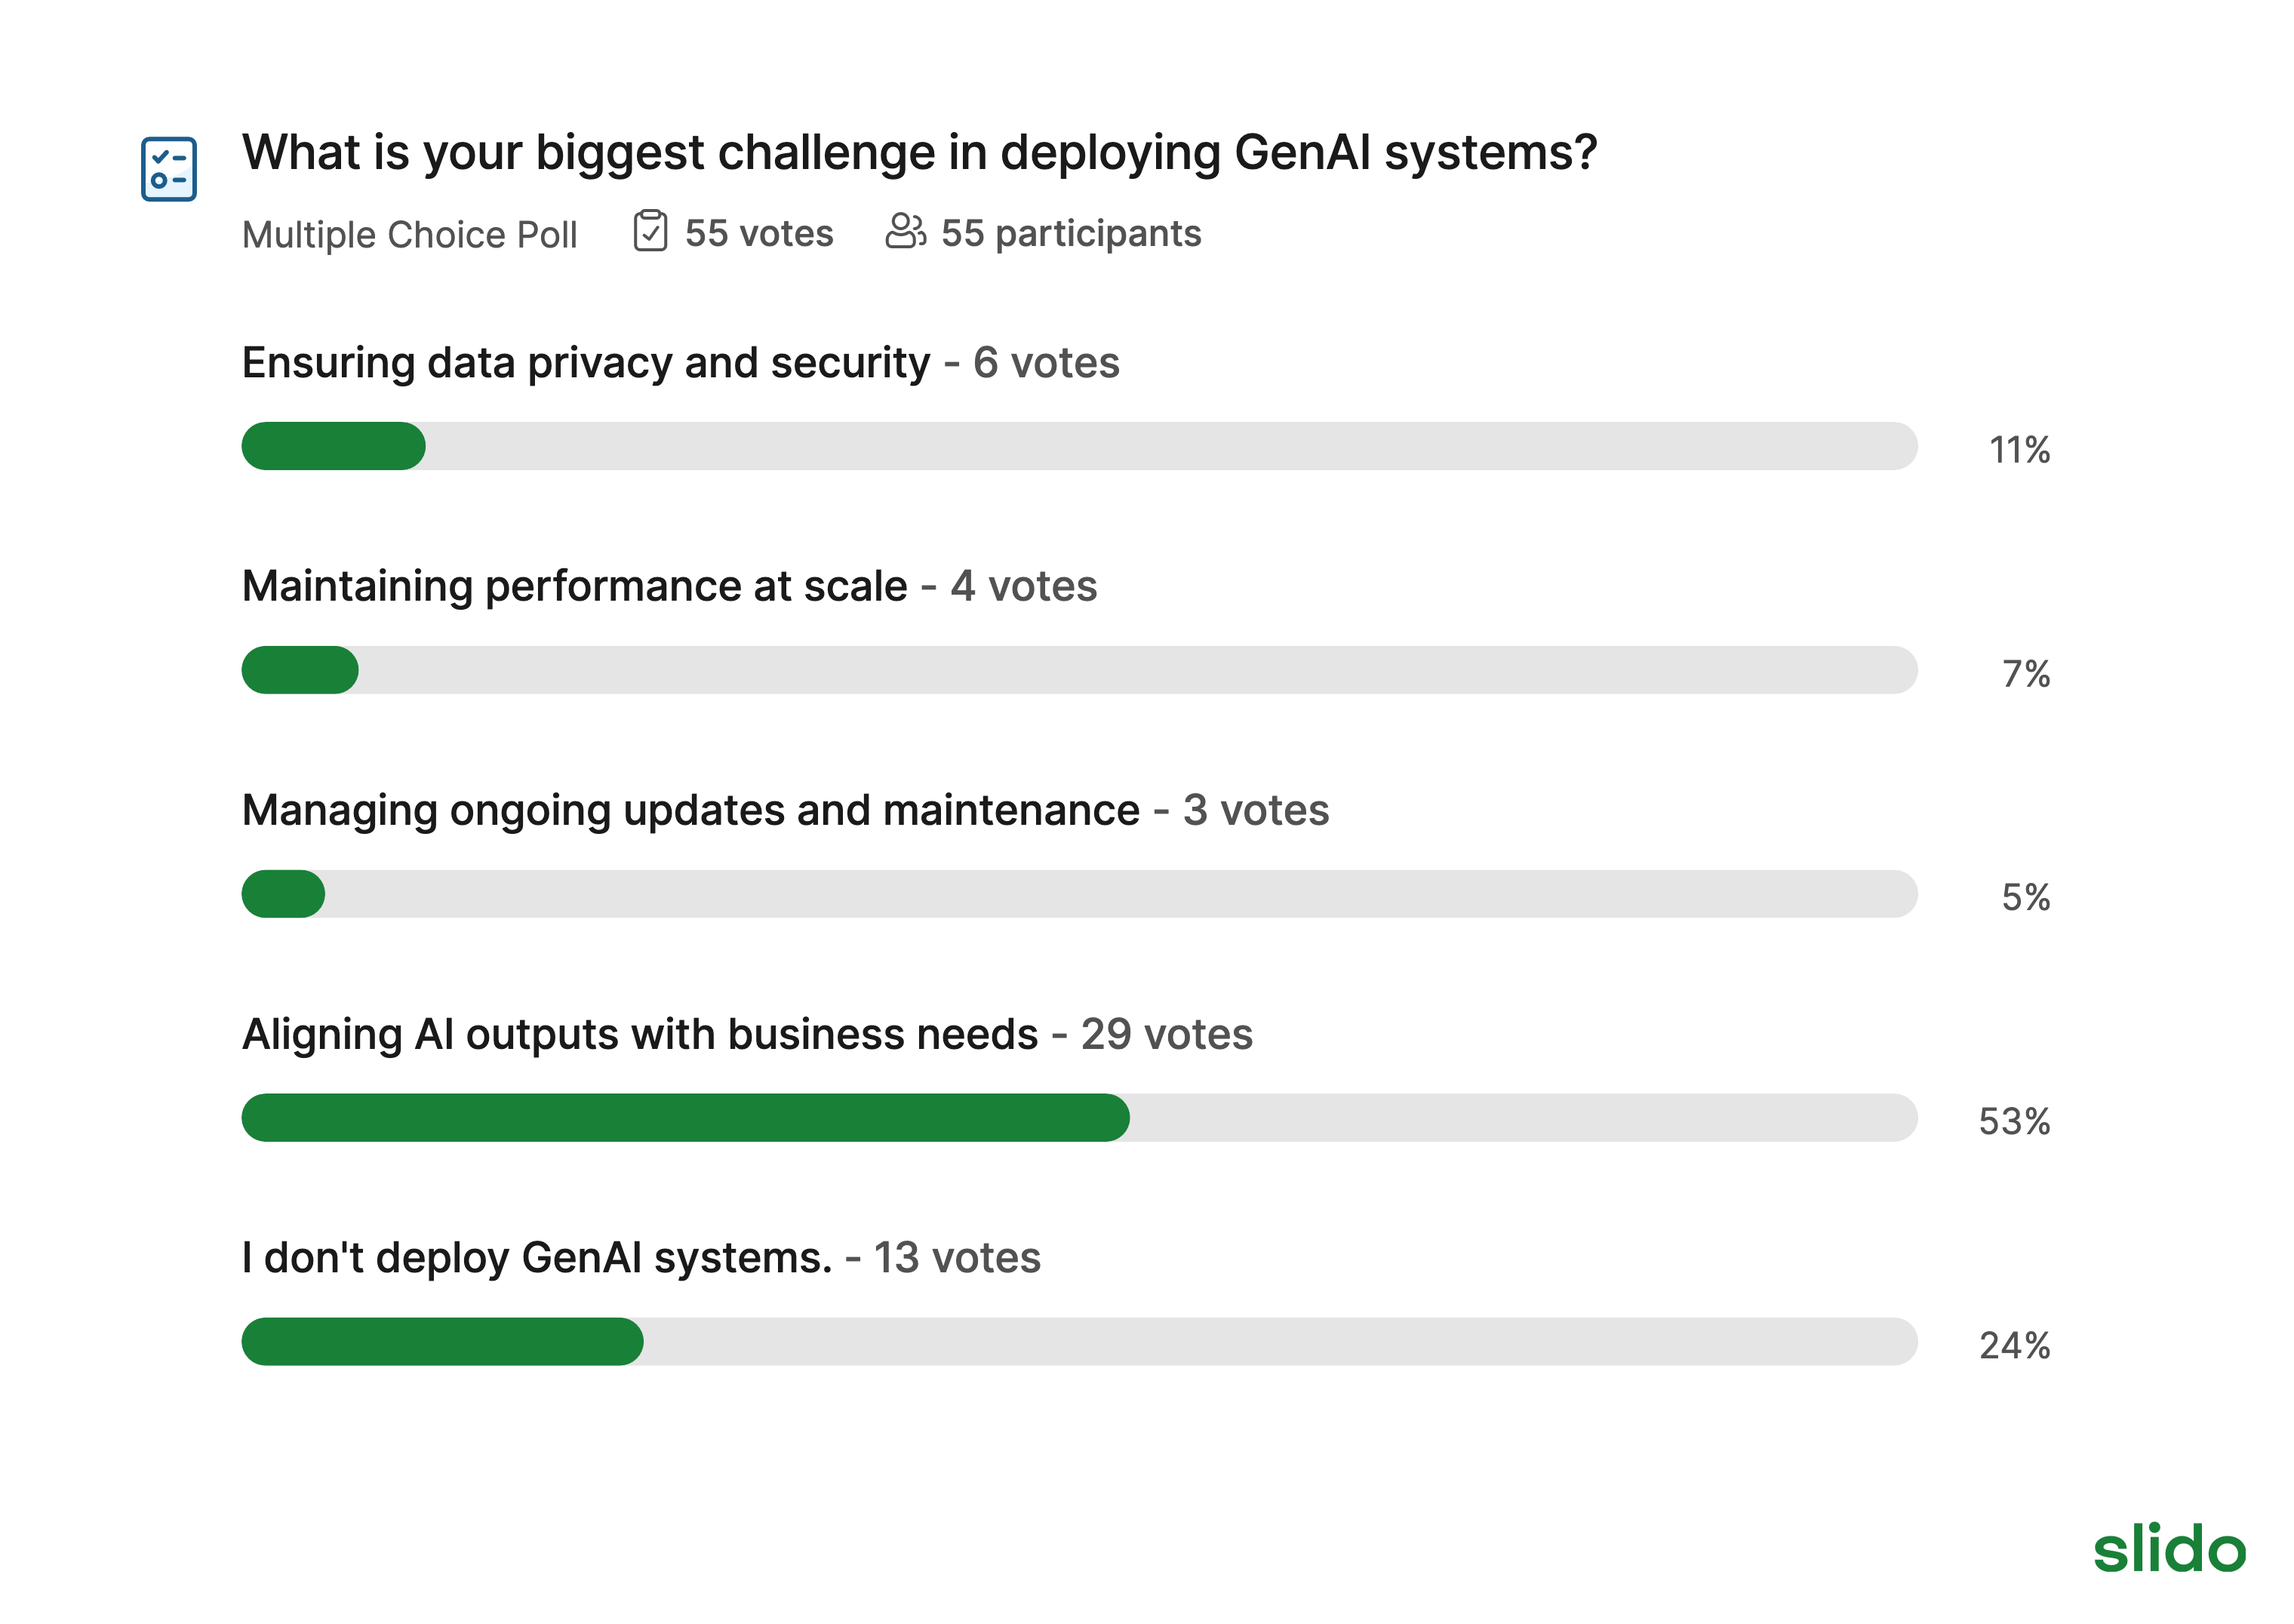Select the poll question title text
Image resolution: width=2294 pixels, height=1624 pixels.
(919, 154)
